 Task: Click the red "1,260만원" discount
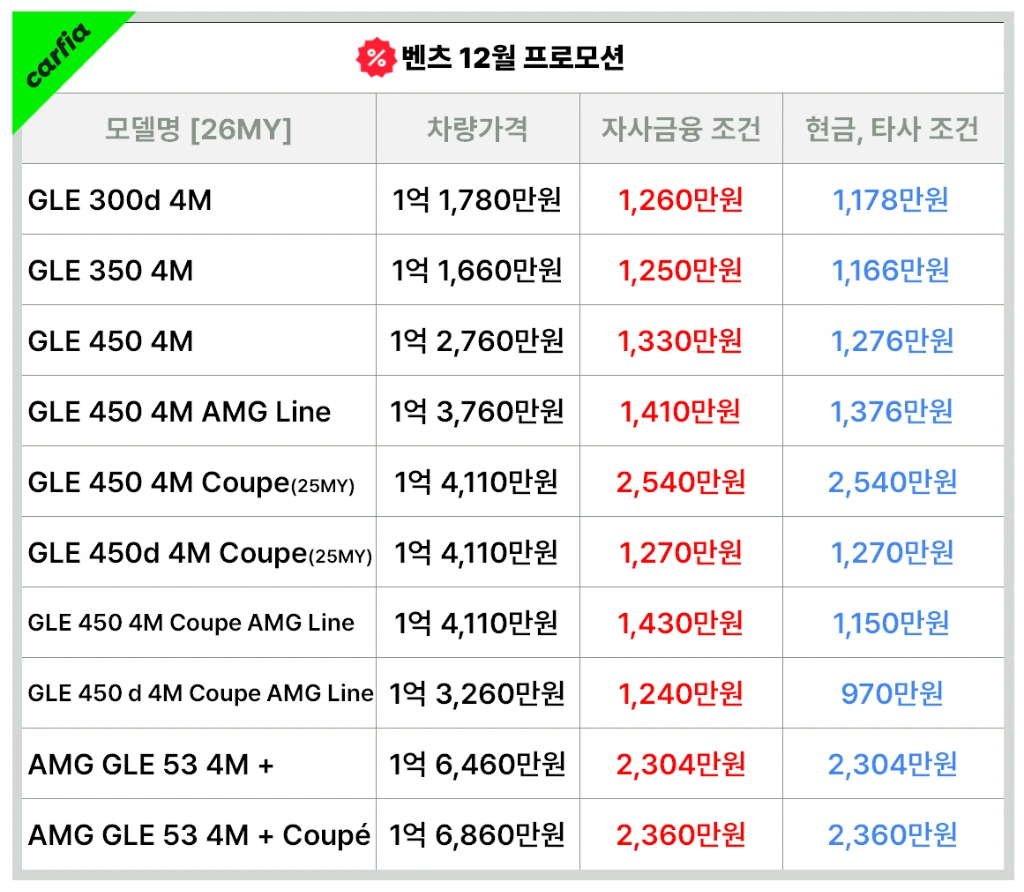[680, 200]
